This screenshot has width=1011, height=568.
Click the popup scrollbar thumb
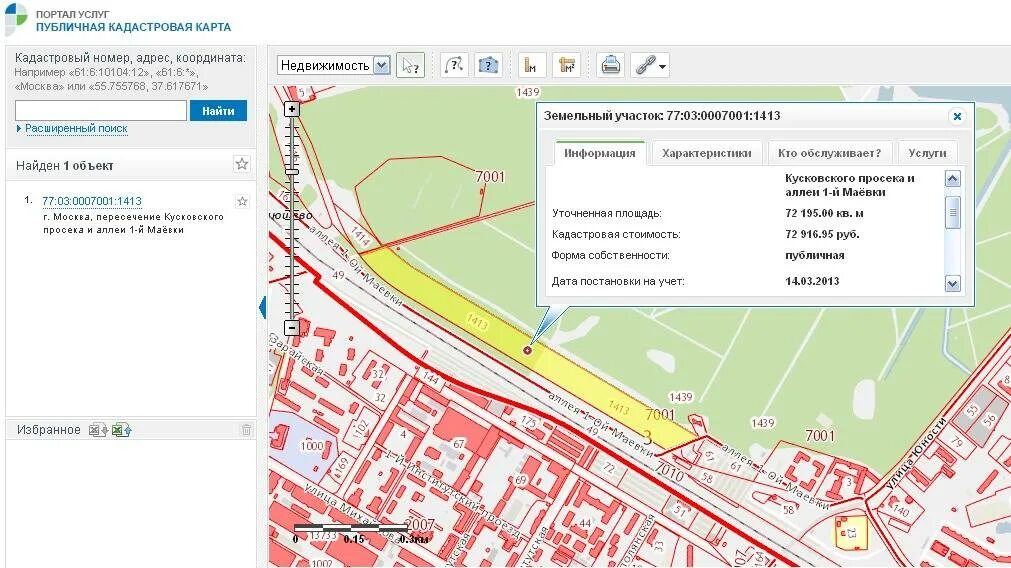[x=952, y=212]
